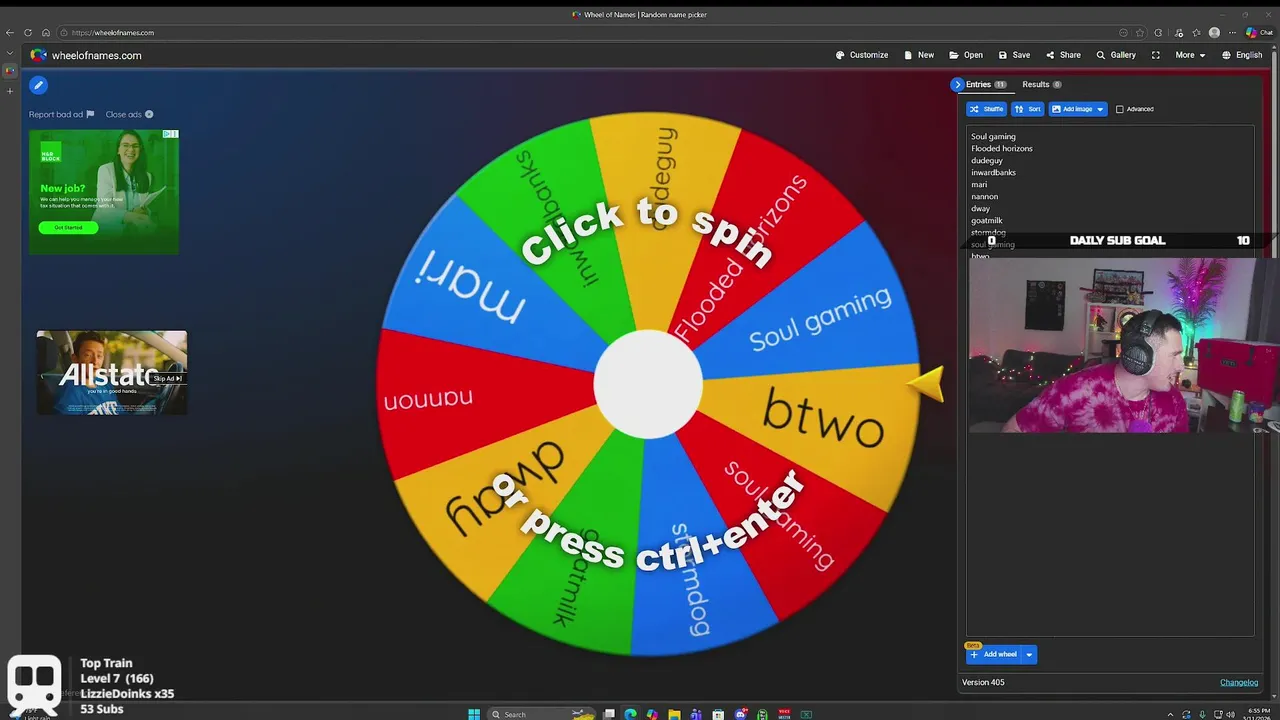The image size is (1280, 720).
Task: Open the Add image dropdown arrow
Action: [1100, 109]
